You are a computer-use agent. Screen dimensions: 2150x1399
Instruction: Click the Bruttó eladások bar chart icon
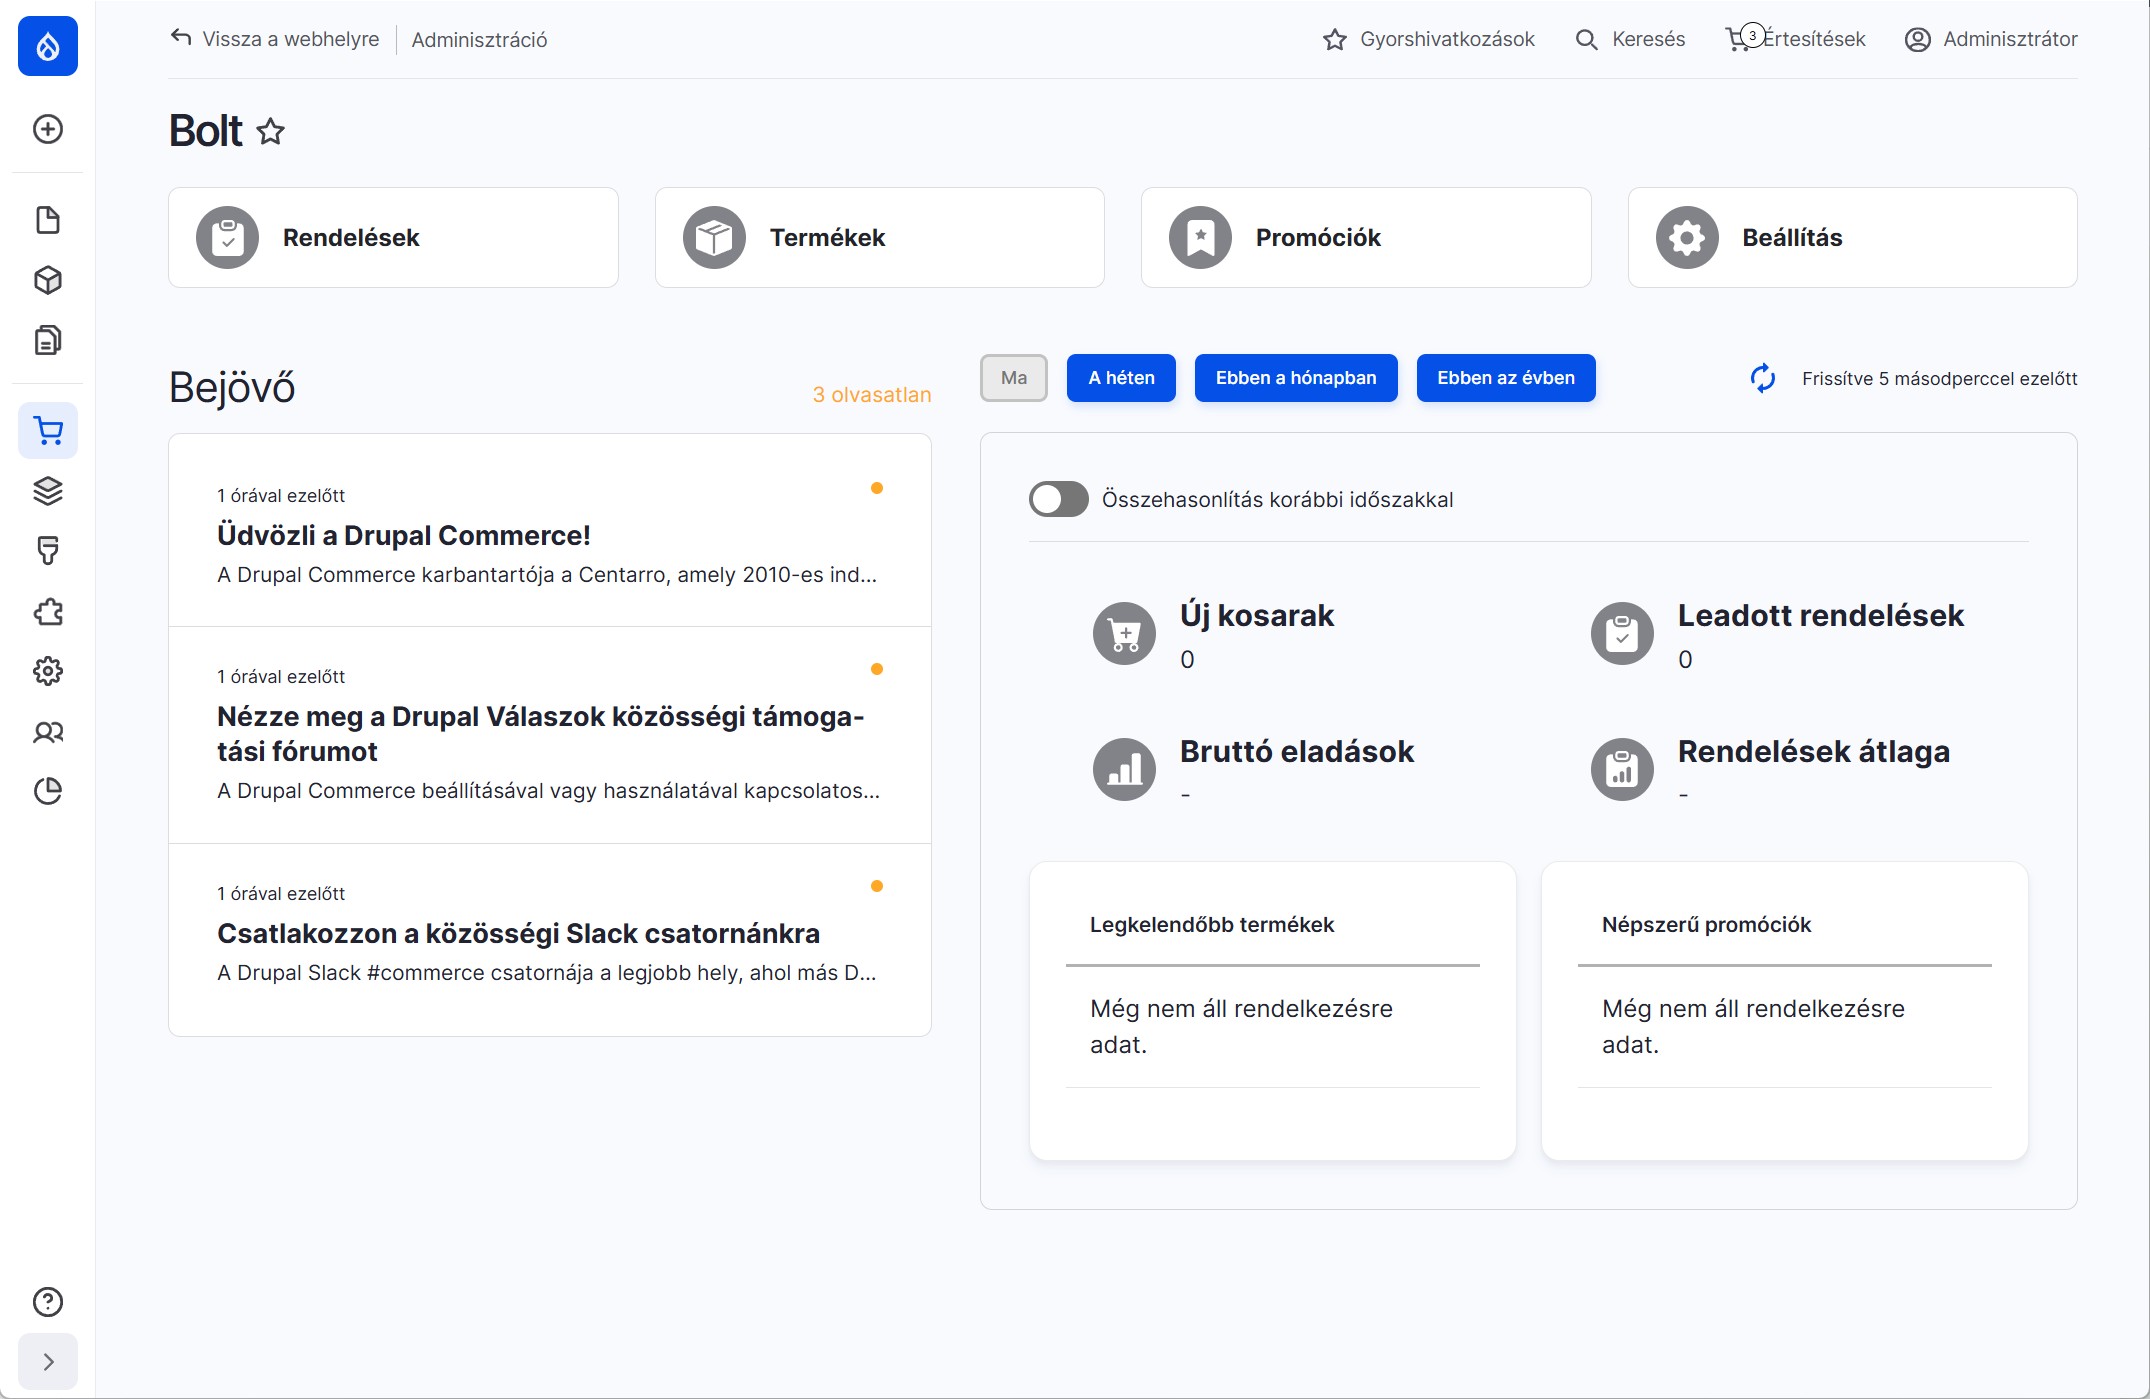click(1124, 769)
